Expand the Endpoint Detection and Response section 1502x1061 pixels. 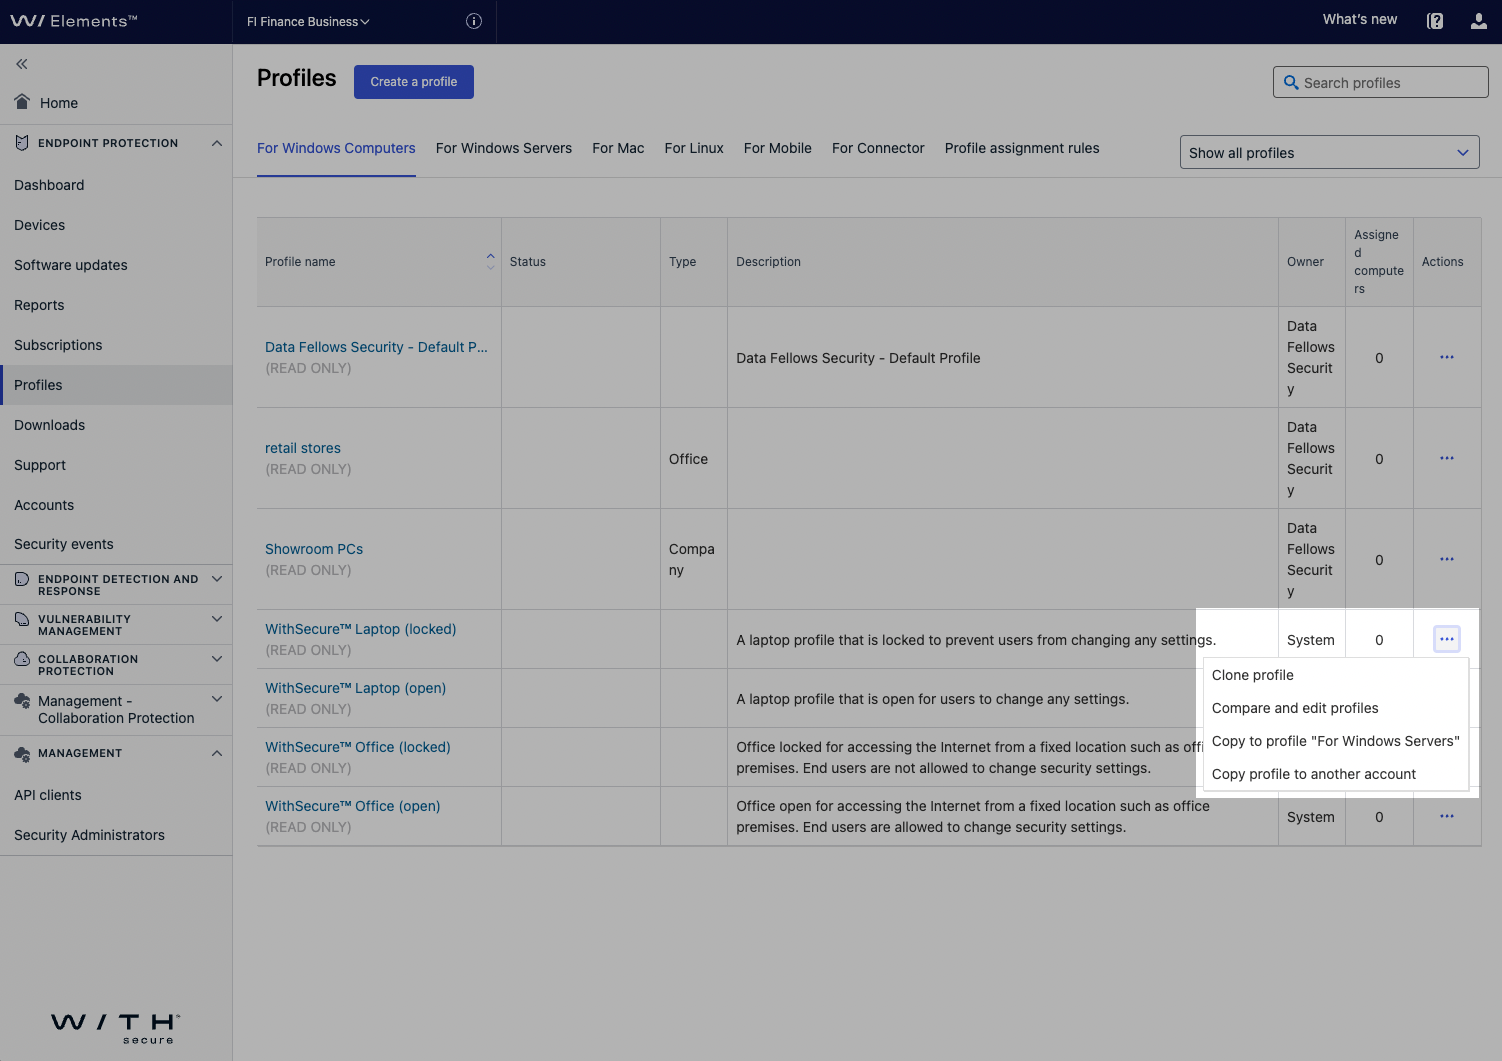(x=217, y=578)
